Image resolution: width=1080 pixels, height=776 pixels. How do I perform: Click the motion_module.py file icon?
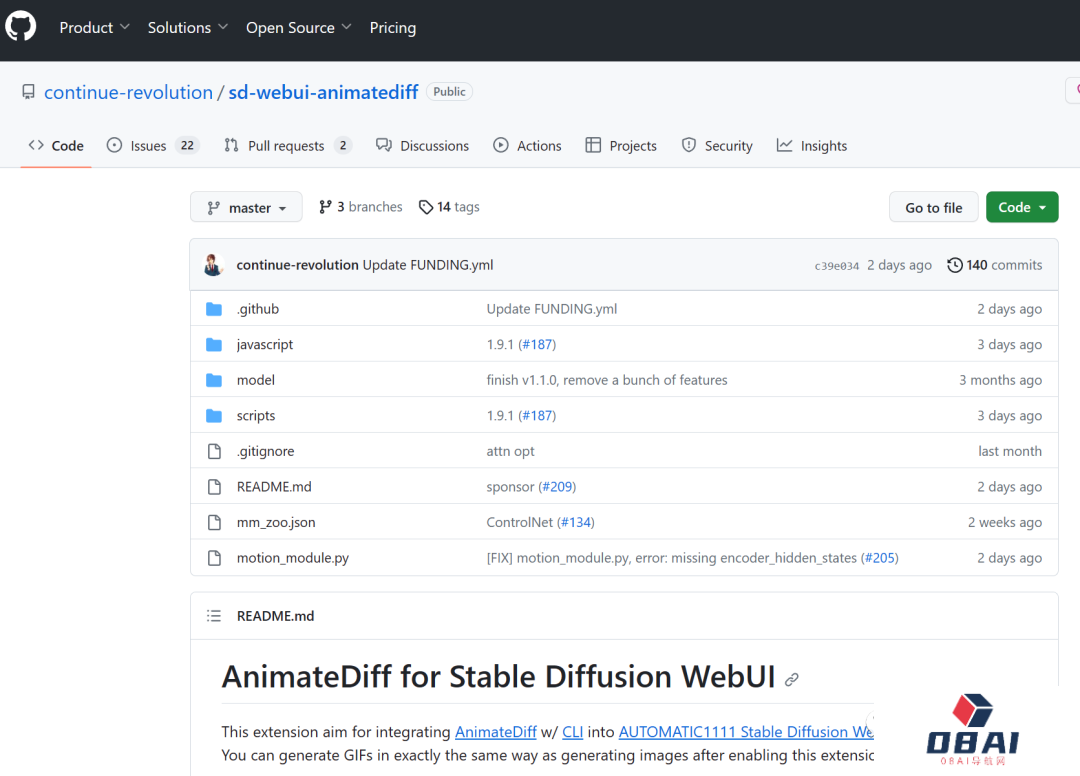[214, 558]
